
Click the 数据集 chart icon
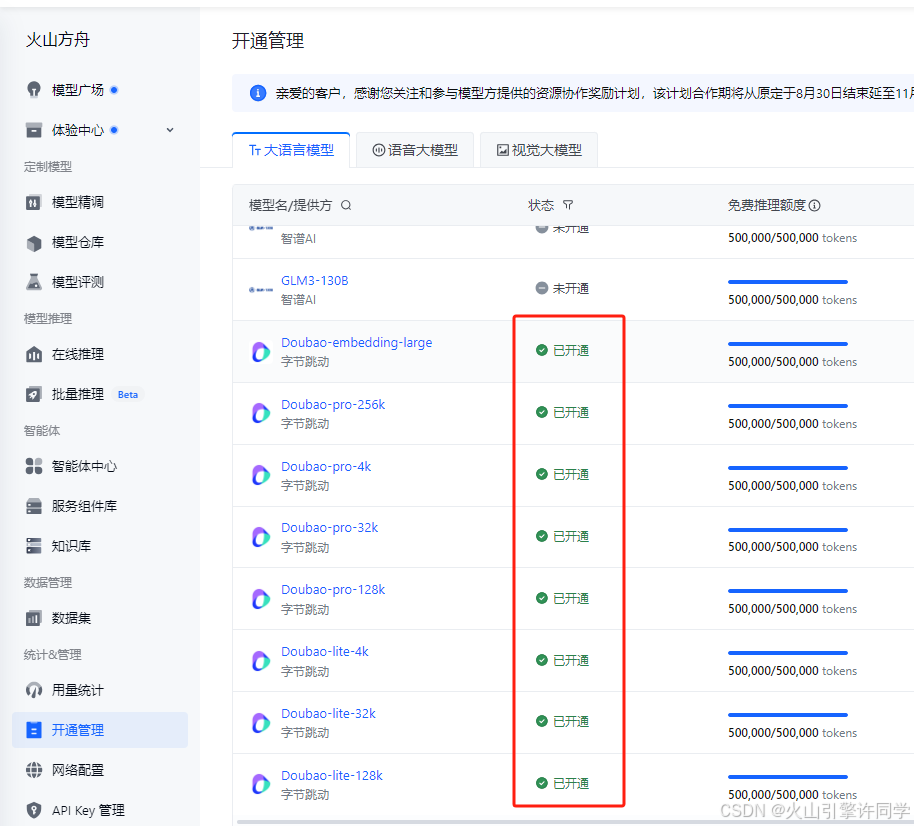[34, 618]
